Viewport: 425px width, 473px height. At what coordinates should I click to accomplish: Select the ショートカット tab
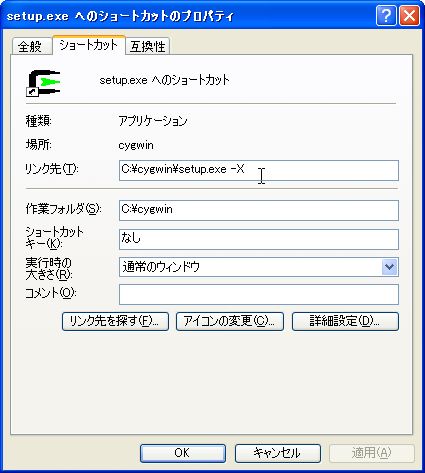click(88, 45)
